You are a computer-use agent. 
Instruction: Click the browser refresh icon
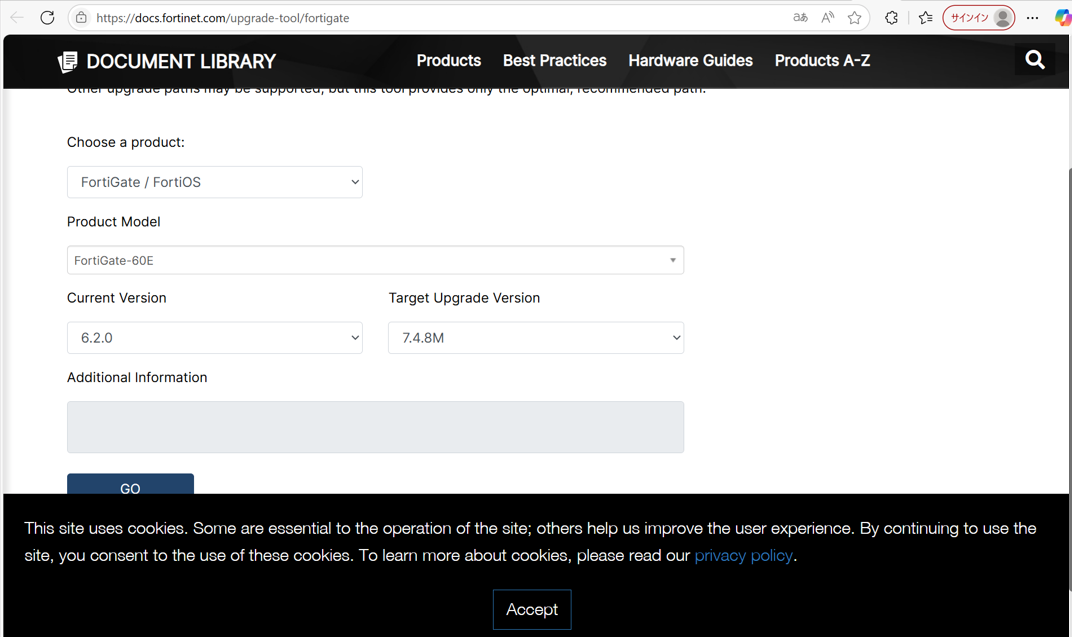(x=47, y=18)
